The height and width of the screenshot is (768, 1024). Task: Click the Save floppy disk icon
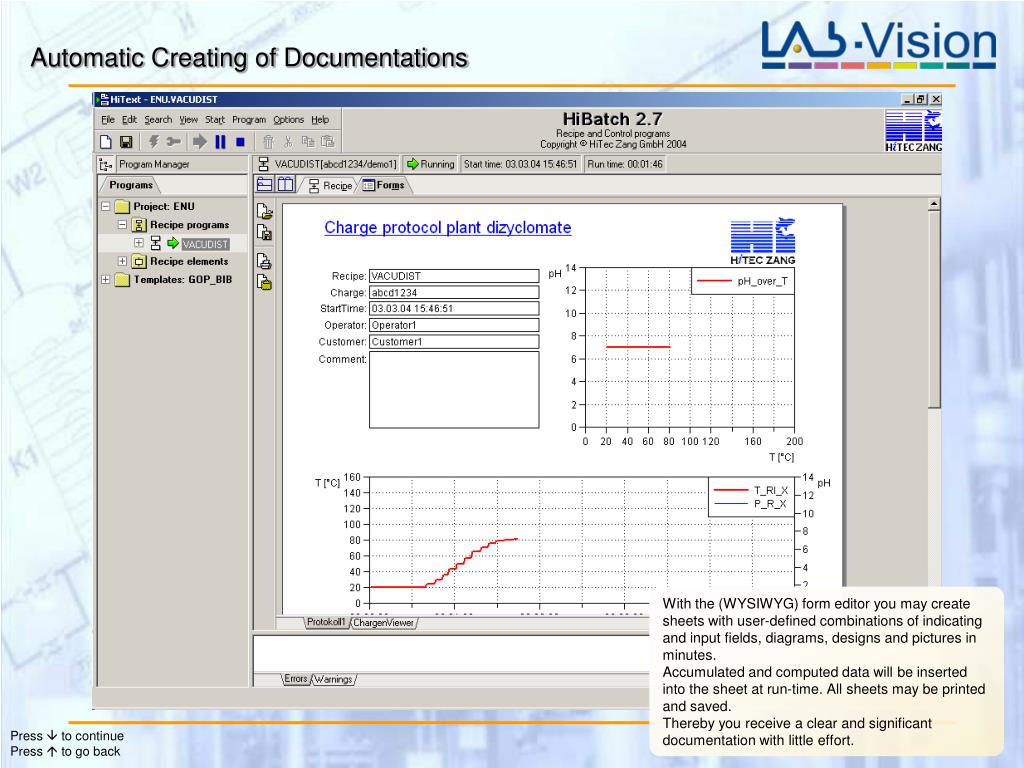[x=127, y=142]
